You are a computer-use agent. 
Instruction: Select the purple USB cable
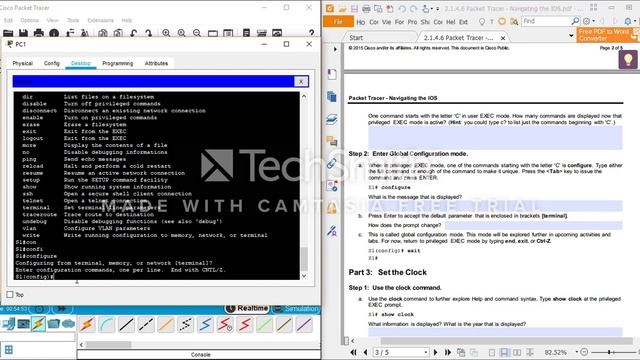pos(304,324)
